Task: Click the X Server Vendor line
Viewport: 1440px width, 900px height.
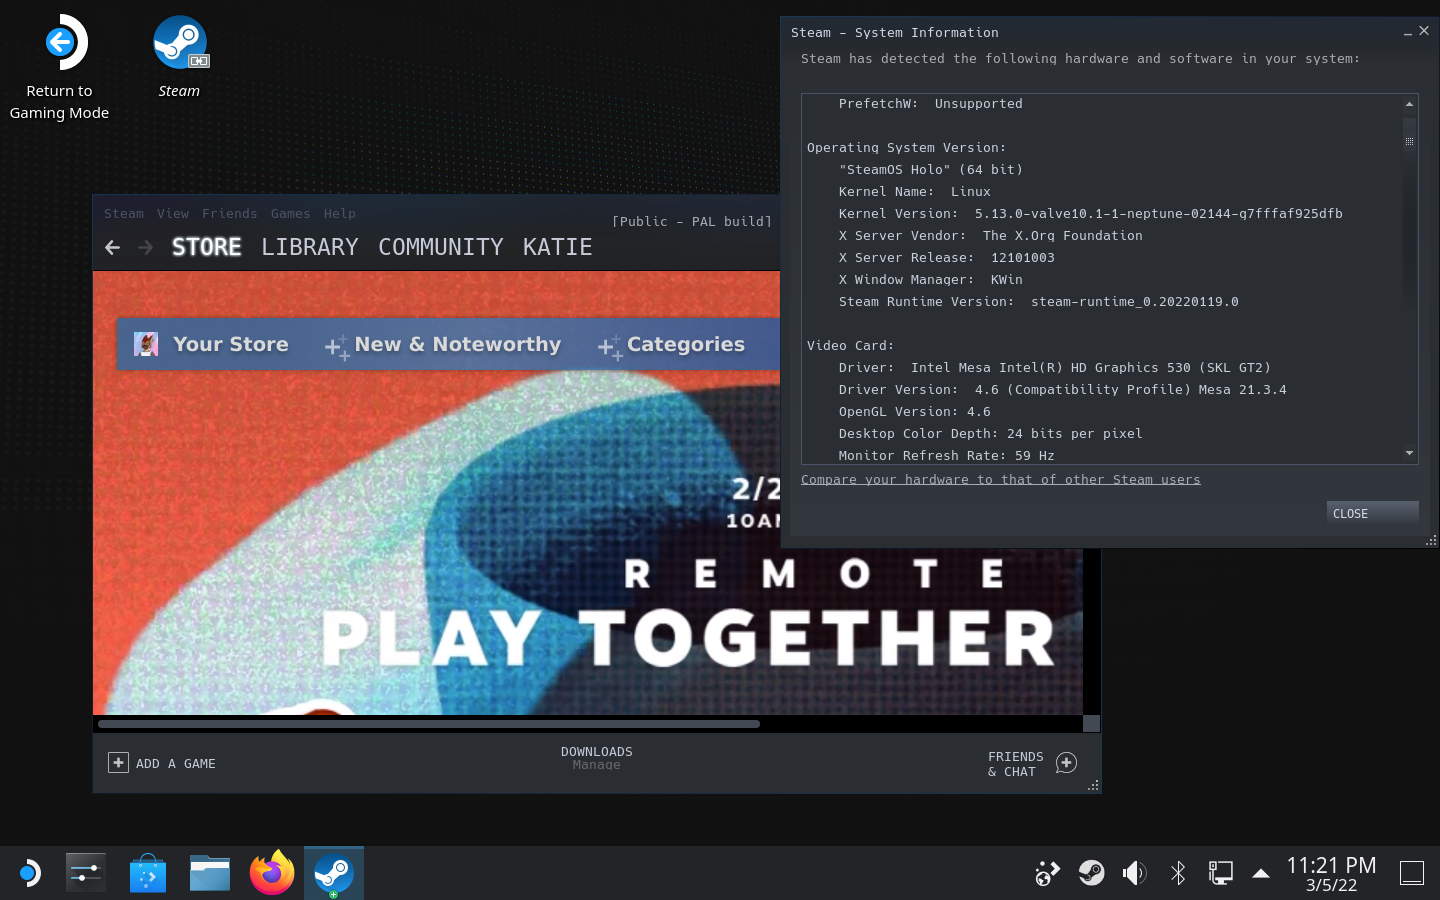Action: [x=990, y=236]
